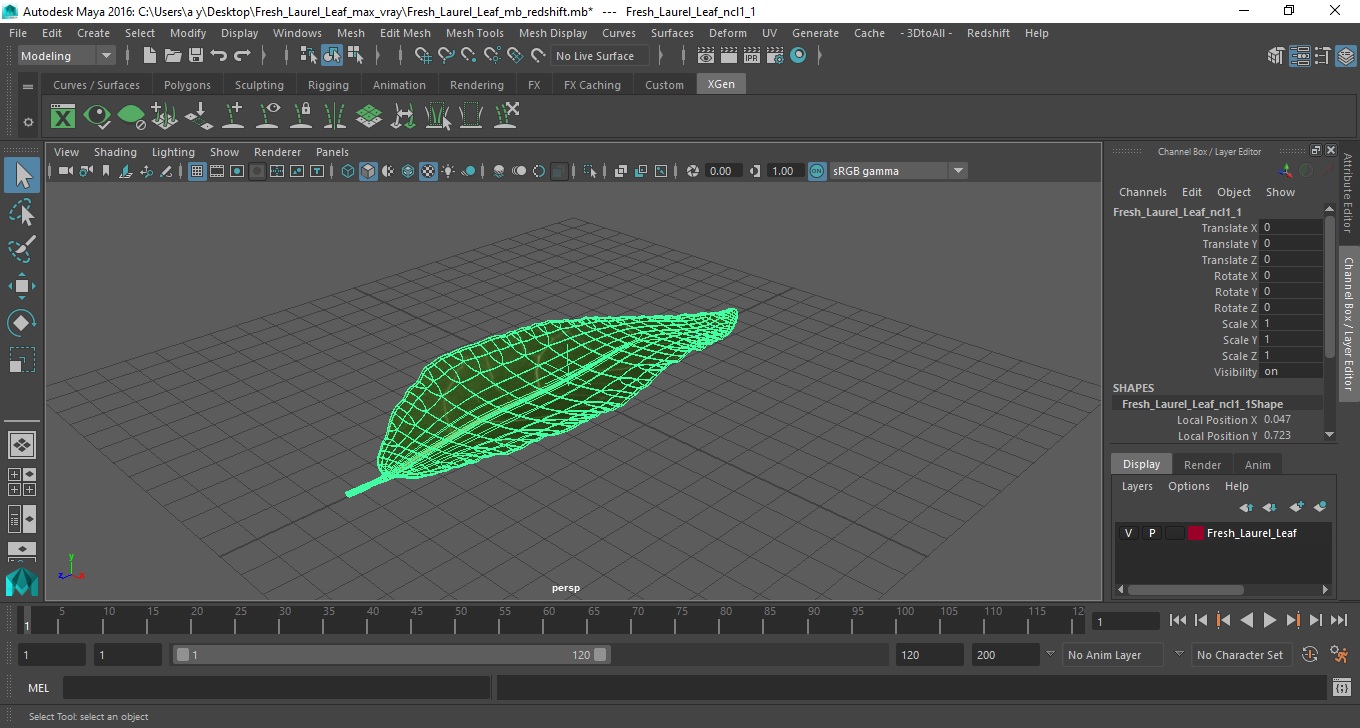Switch to the Rendering shelf tab

pos(477,85)
